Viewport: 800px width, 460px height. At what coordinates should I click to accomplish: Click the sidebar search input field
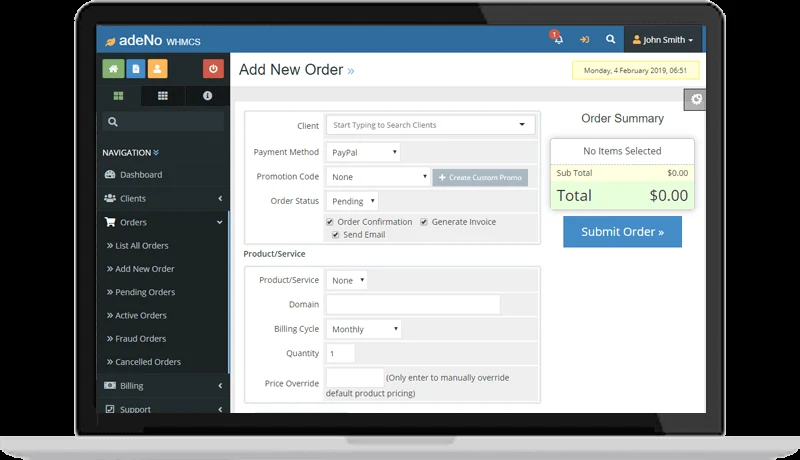(x=163, y=122)
